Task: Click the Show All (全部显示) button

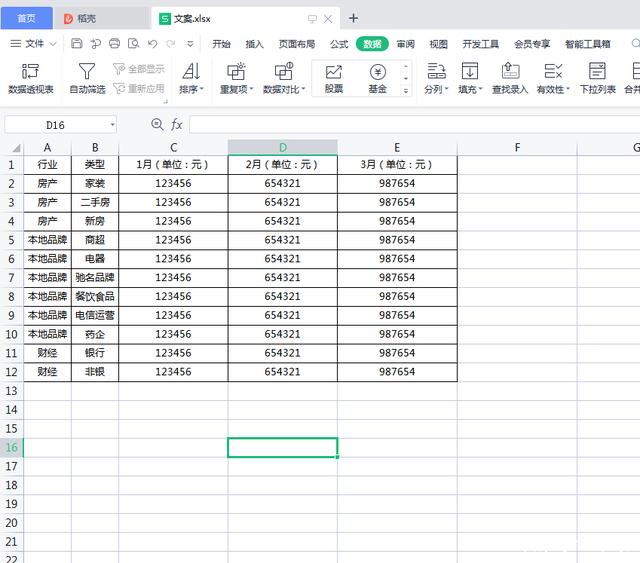Action: pyautogui.click(x=139, y=69)
